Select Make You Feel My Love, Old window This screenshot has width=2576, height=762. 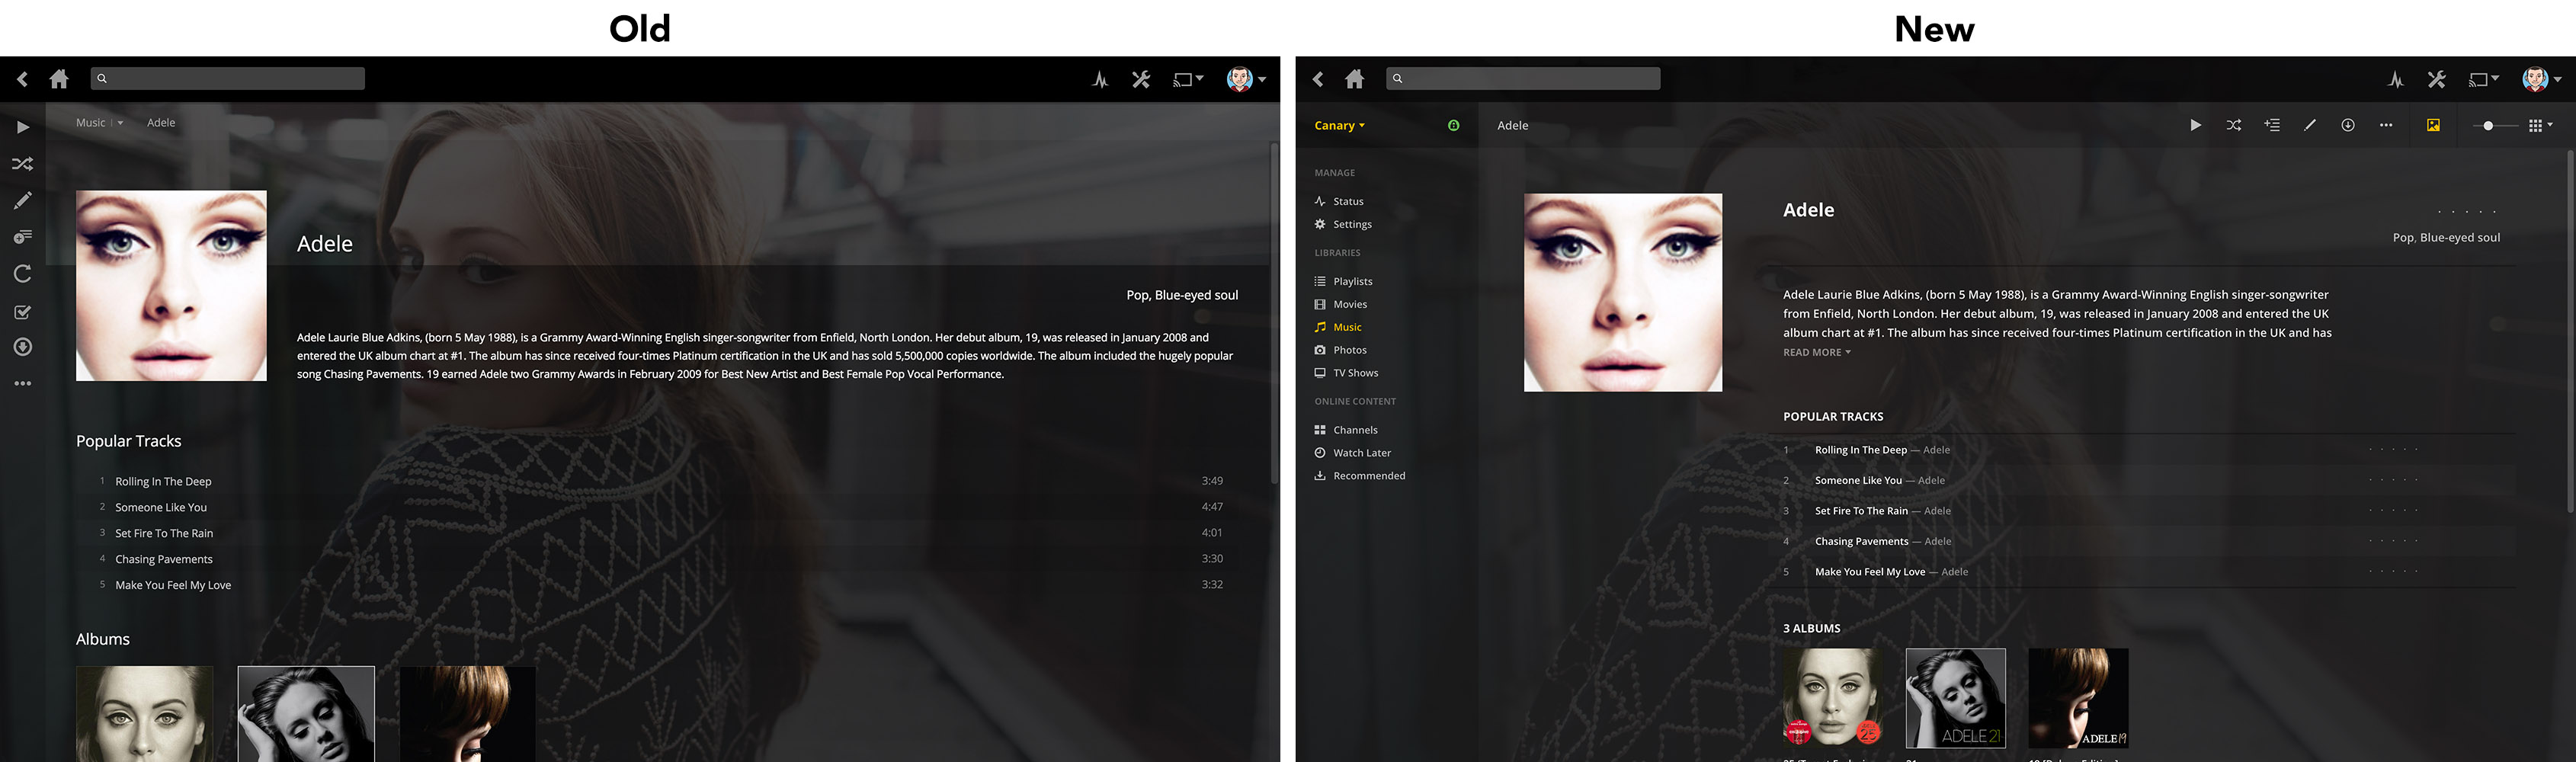pyautogui.click(x=173, y=585)
